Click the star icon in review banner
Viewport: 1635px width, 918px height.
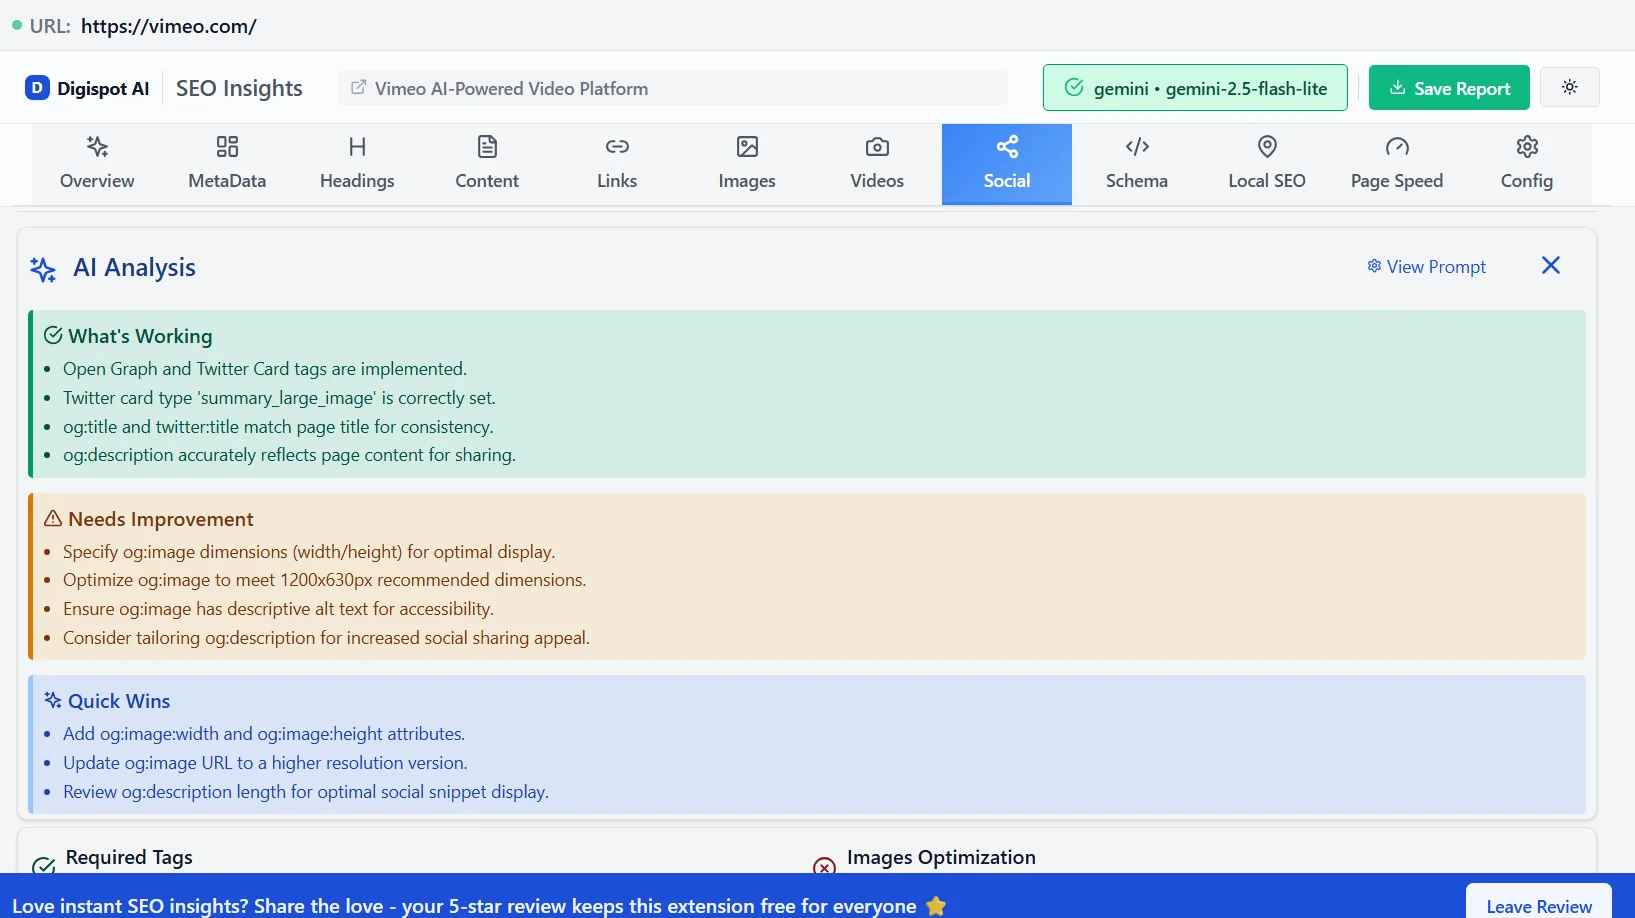point(936,906)
